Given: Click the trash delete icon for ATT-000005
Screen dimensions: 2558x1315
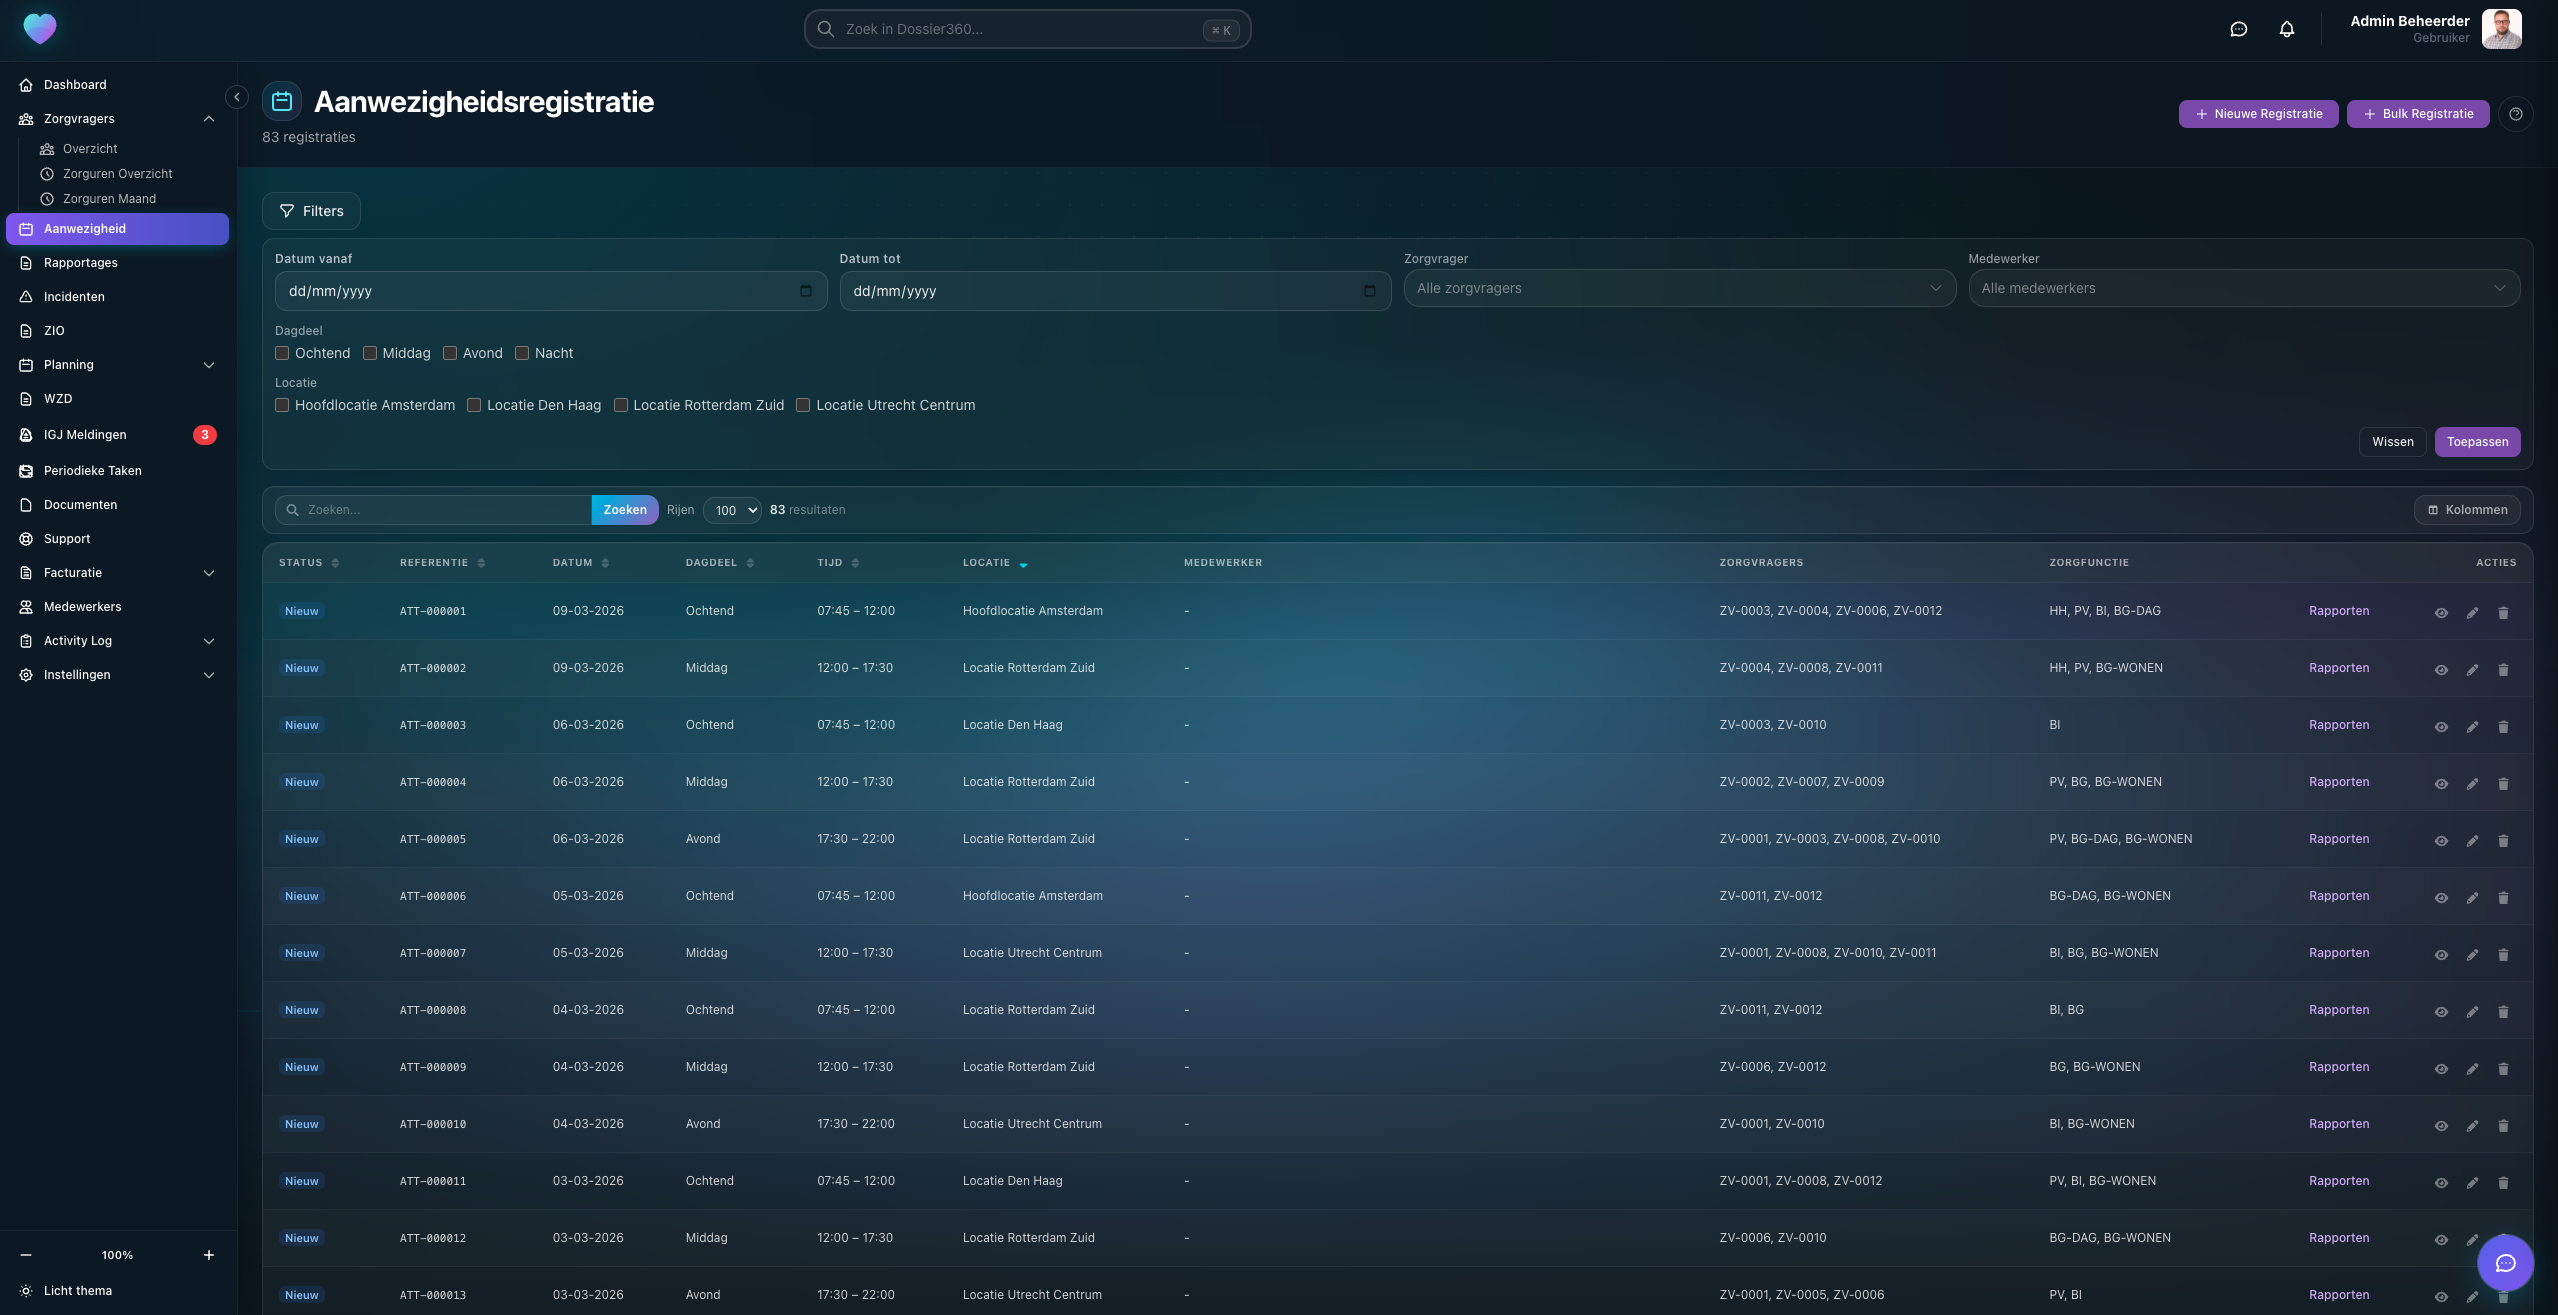Looking at the screenshot, I should pos(2503,841).
